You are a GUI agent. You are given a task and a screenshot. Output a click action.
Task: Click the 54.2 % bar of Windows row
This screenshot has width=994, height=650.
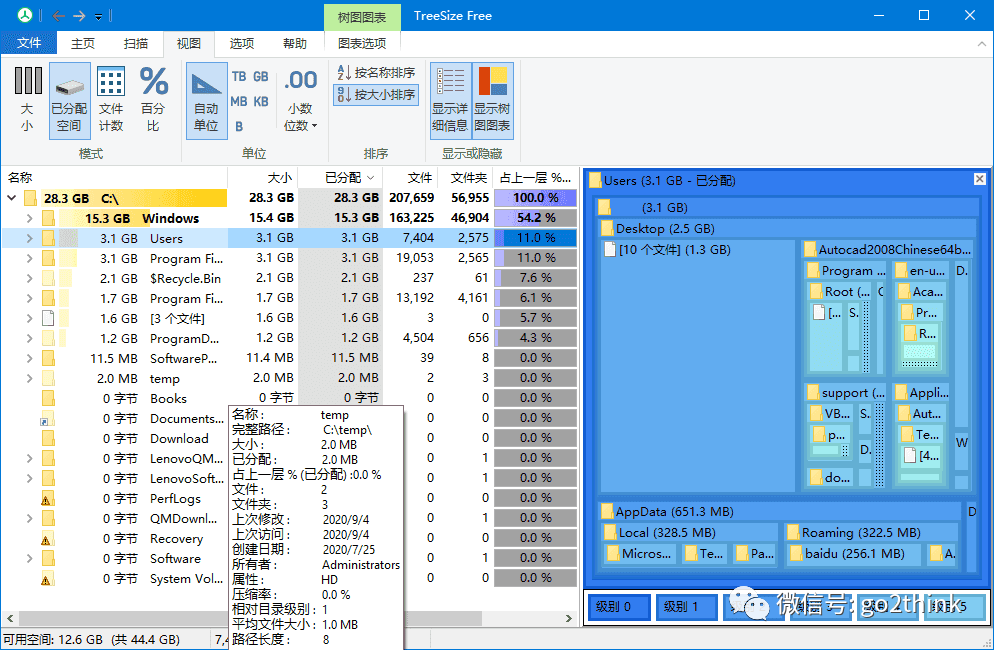point(536,218)
